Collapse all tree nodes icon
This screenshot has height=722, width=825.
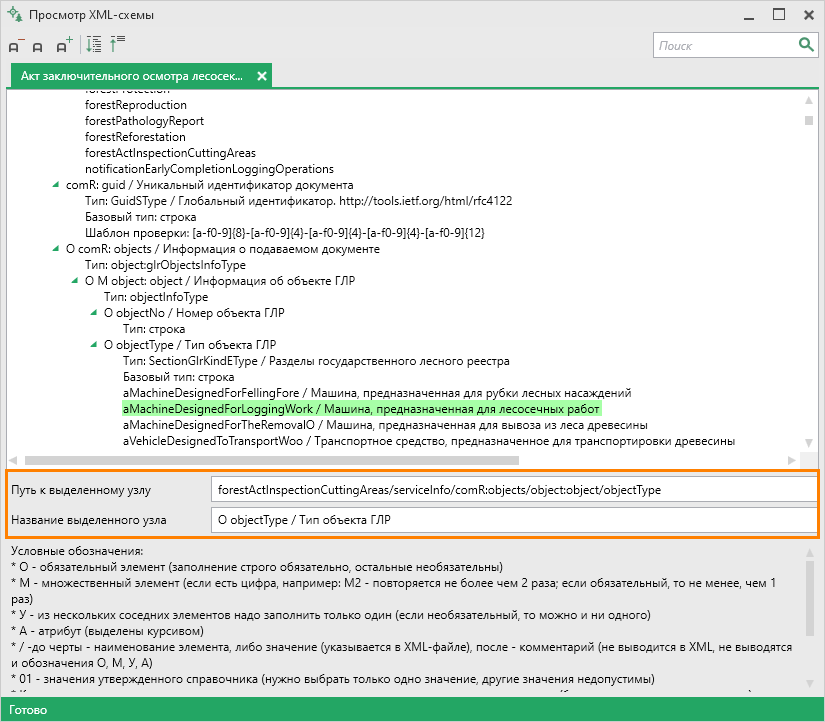tap(117, 44)
